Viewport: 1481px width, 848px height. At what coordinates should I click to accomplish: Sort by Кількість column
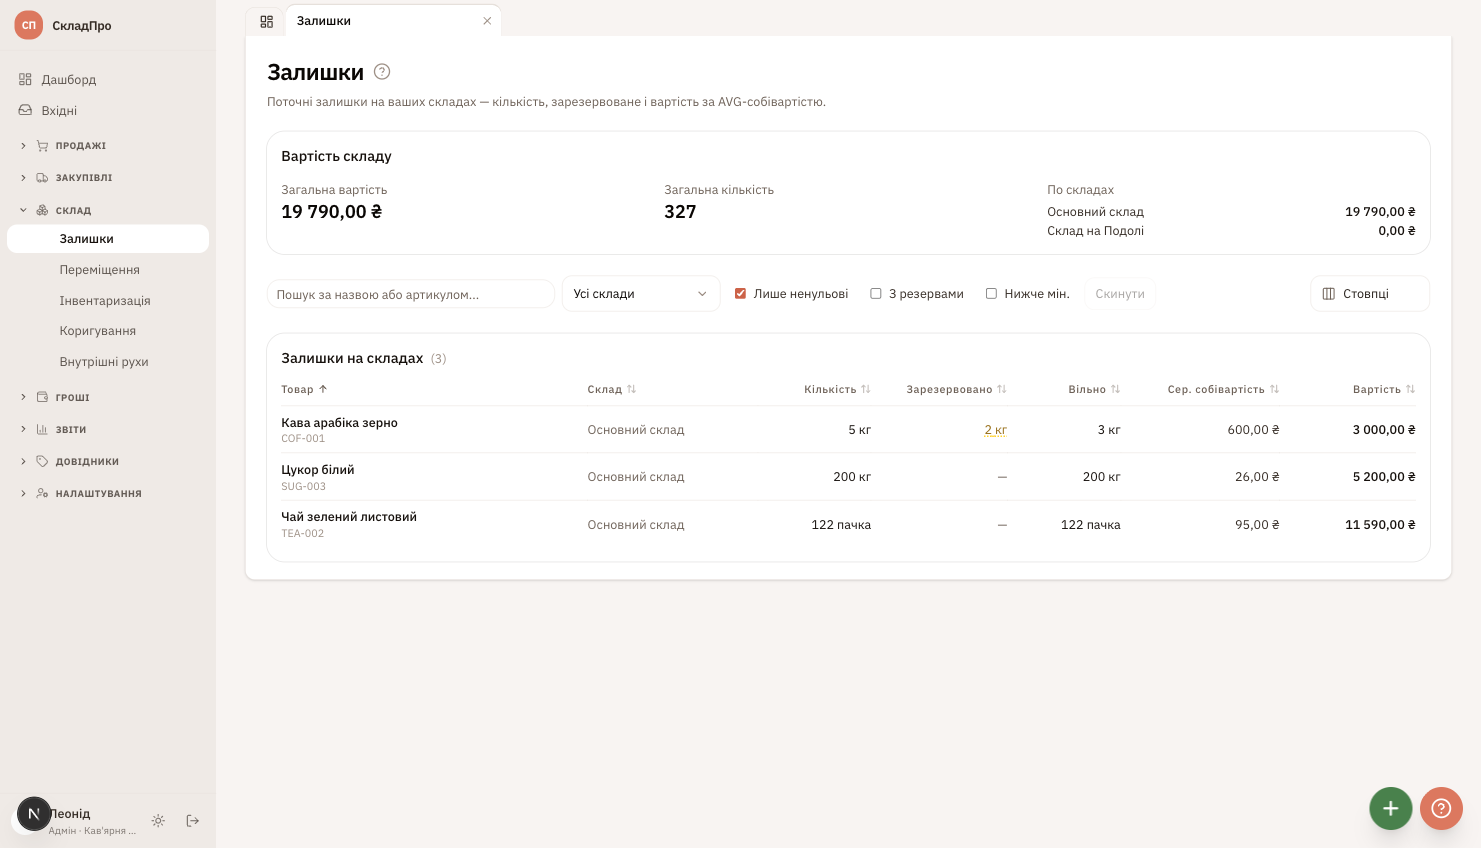coord(838,389)
